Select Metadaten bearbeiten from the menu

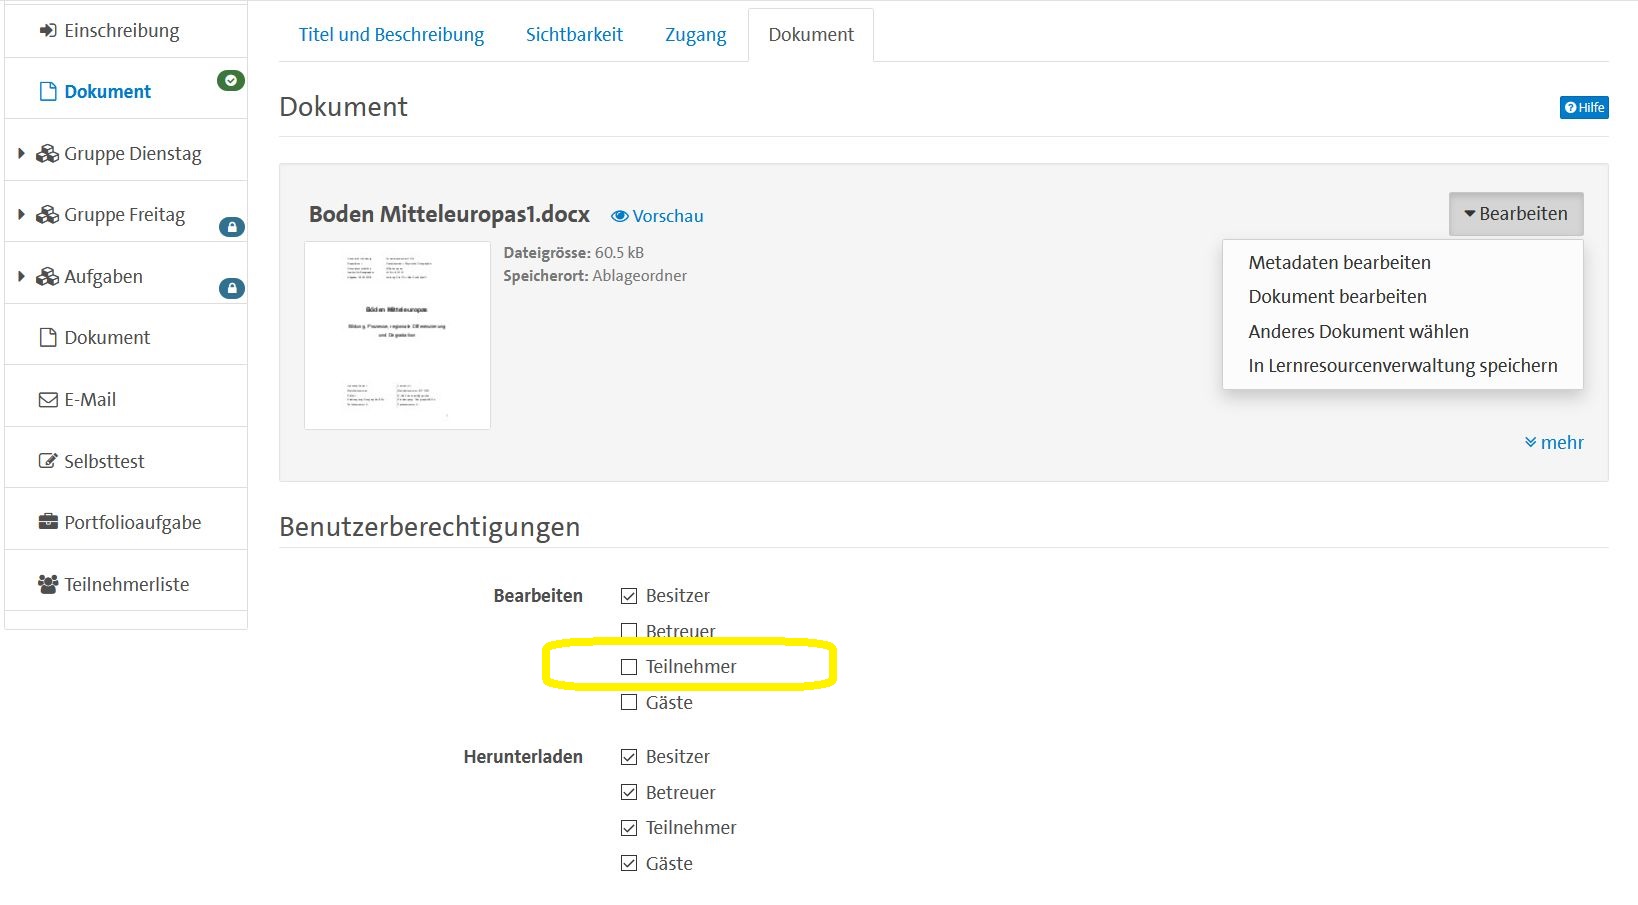pos(1339,262)
